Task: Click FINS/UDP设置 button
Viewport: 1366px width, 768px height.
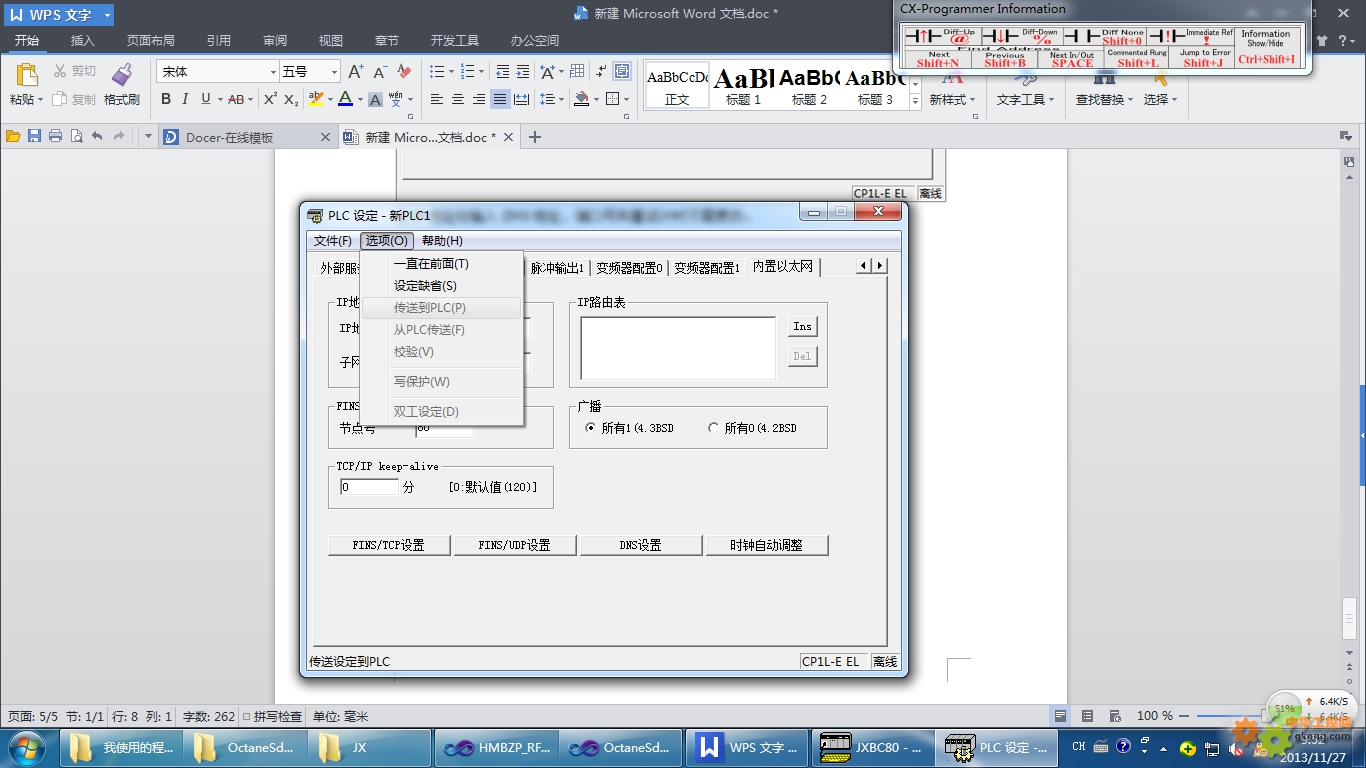Action: click(514, 545)
